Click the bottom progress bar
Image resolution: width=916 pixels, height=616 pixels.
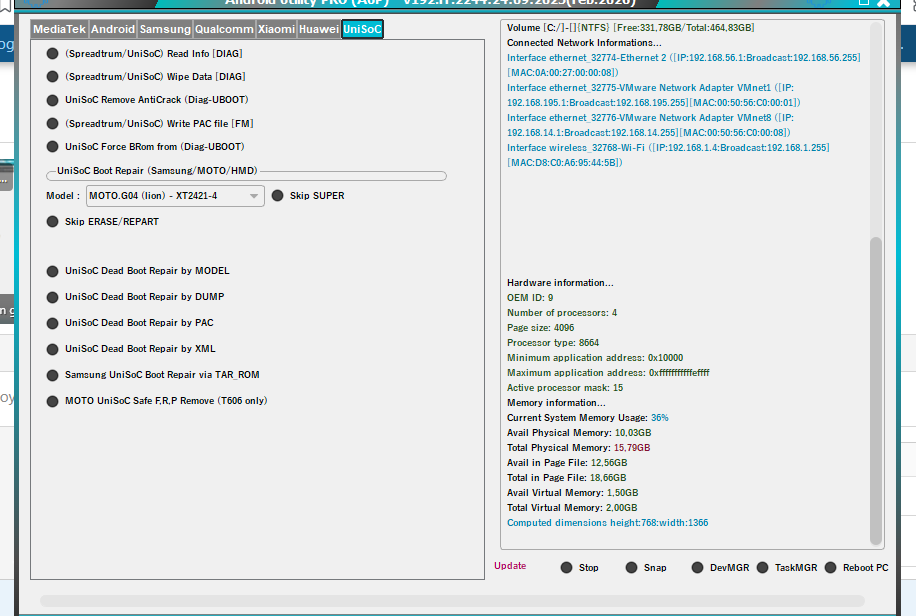[452, 601]
